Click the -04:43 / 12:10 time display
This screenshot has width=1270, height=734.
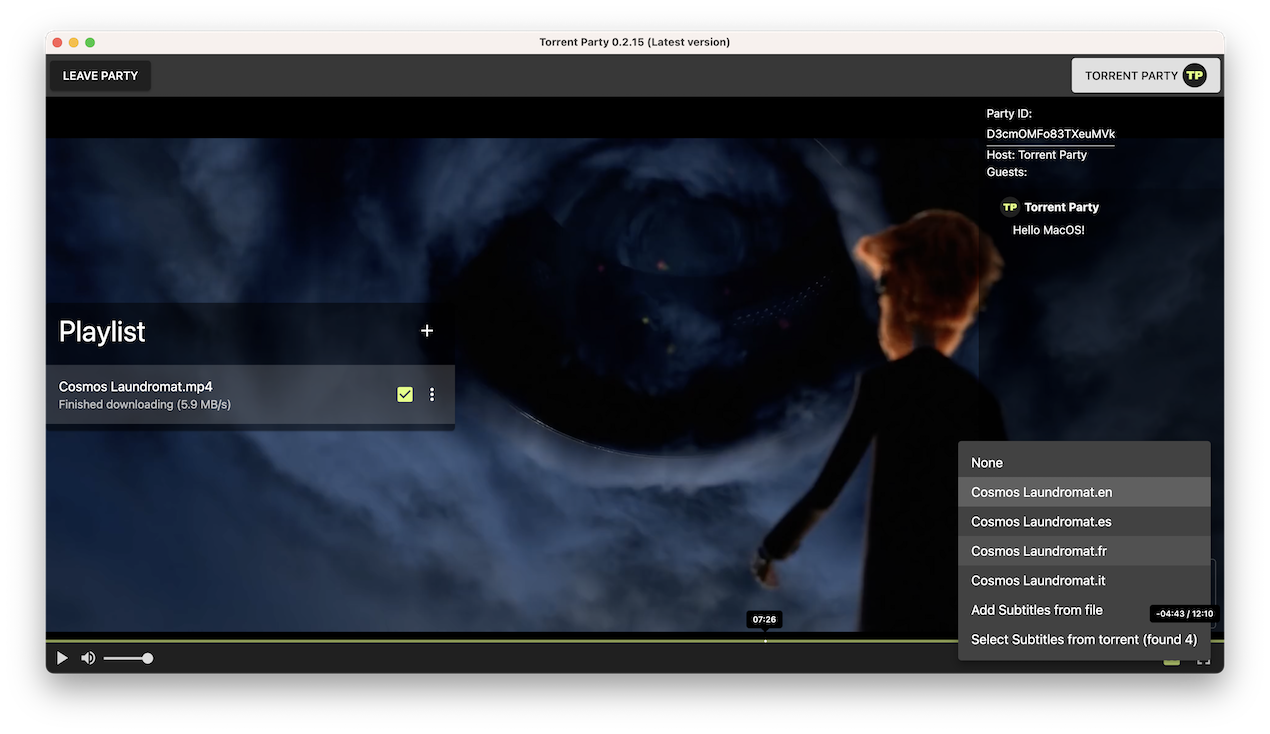click(x=1185, y=614)
